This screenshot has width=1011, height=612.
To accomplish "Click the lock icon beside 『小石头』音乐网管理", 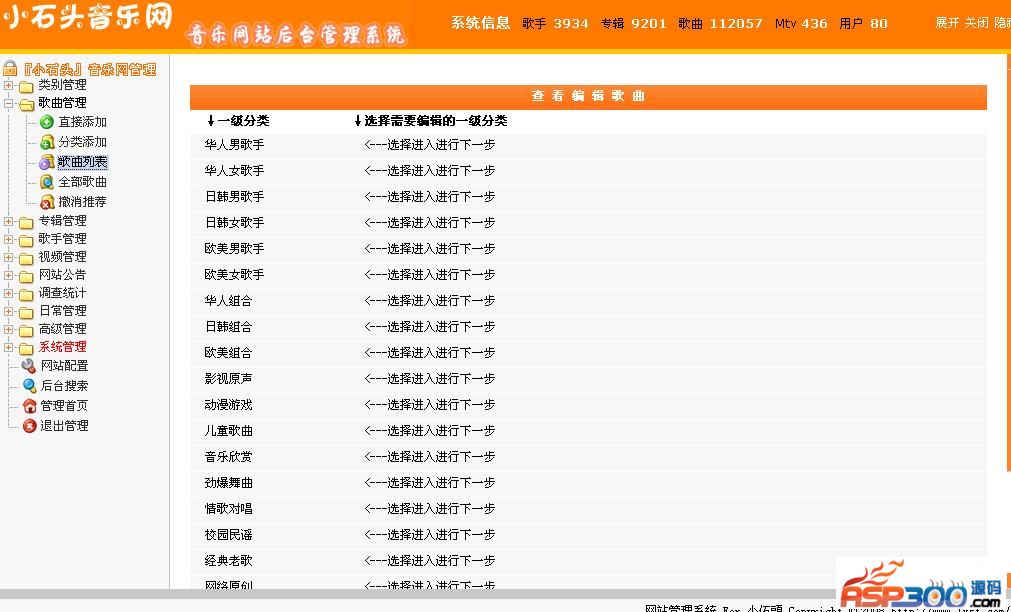I will pyautogui.click(x=10, y=69).
